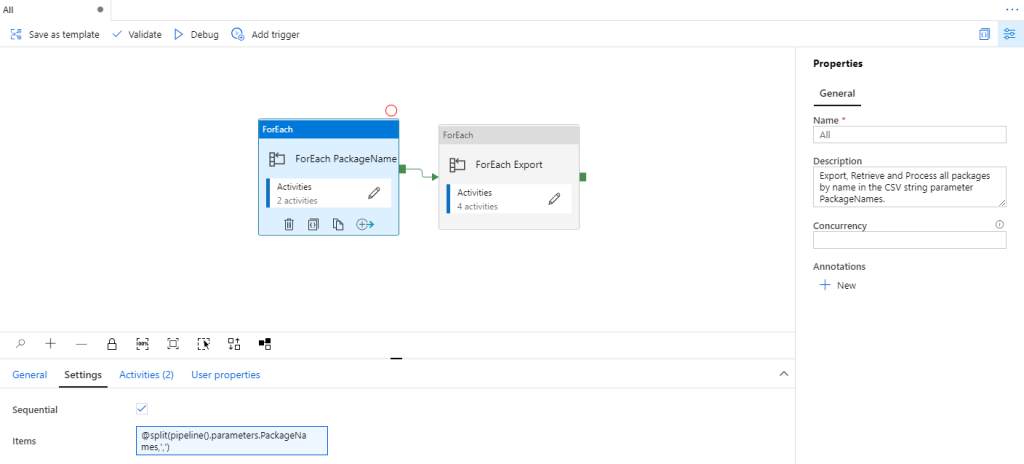Click the Concurrency input field

(x=909, y=240)
